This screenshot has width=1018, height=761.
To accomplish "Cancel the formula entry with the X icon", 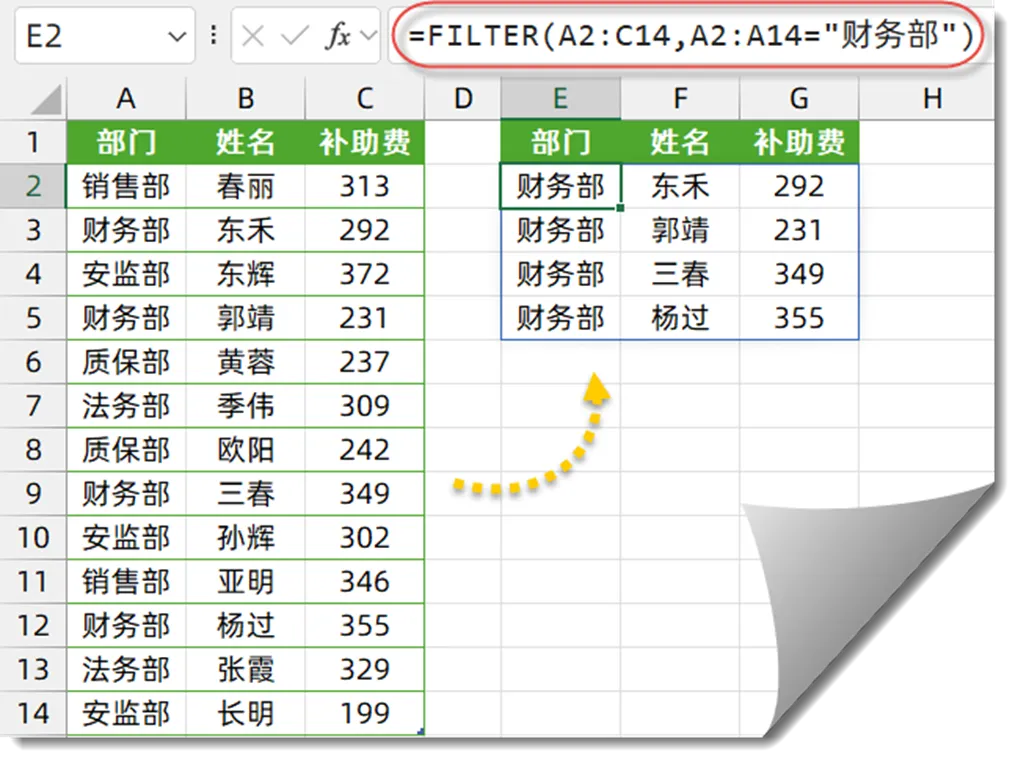I will point(252,36).
